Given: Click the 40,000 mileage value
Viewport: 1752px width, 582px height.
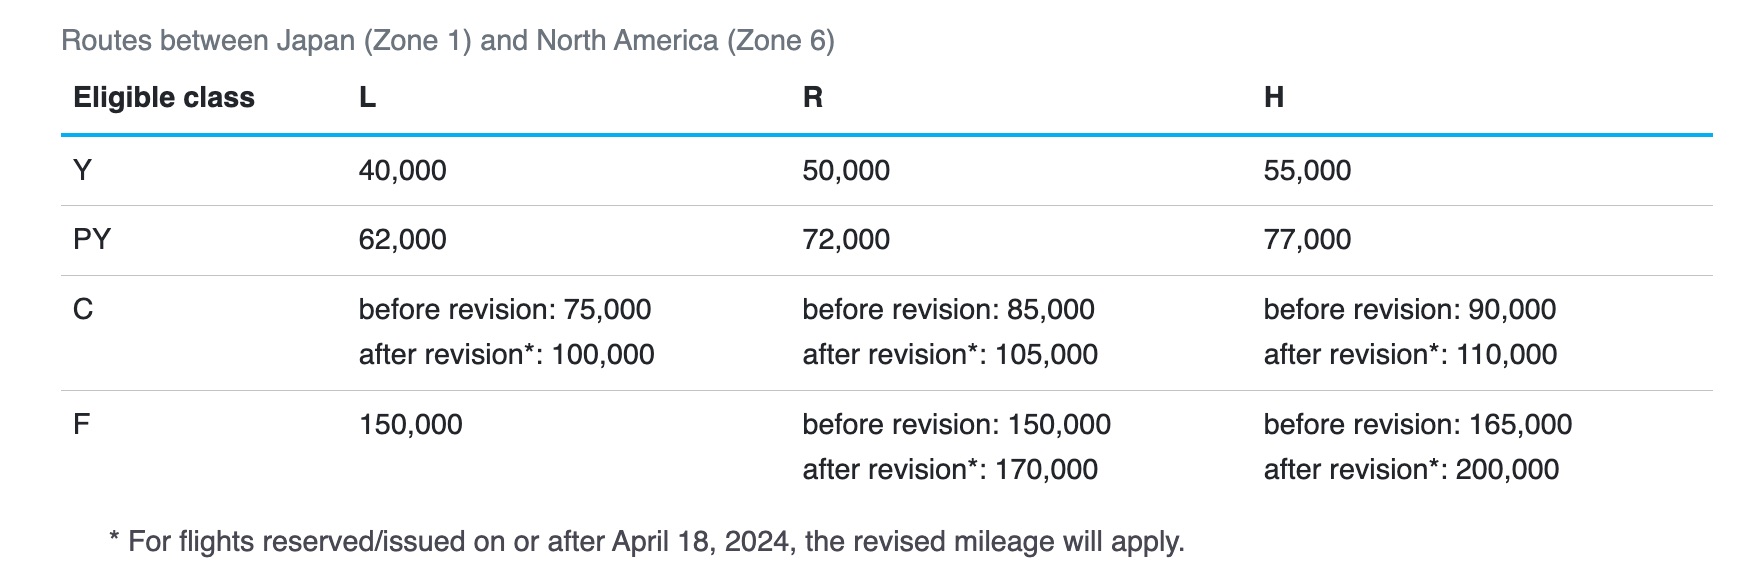Looking at the screenshot, I should [402, 171].
